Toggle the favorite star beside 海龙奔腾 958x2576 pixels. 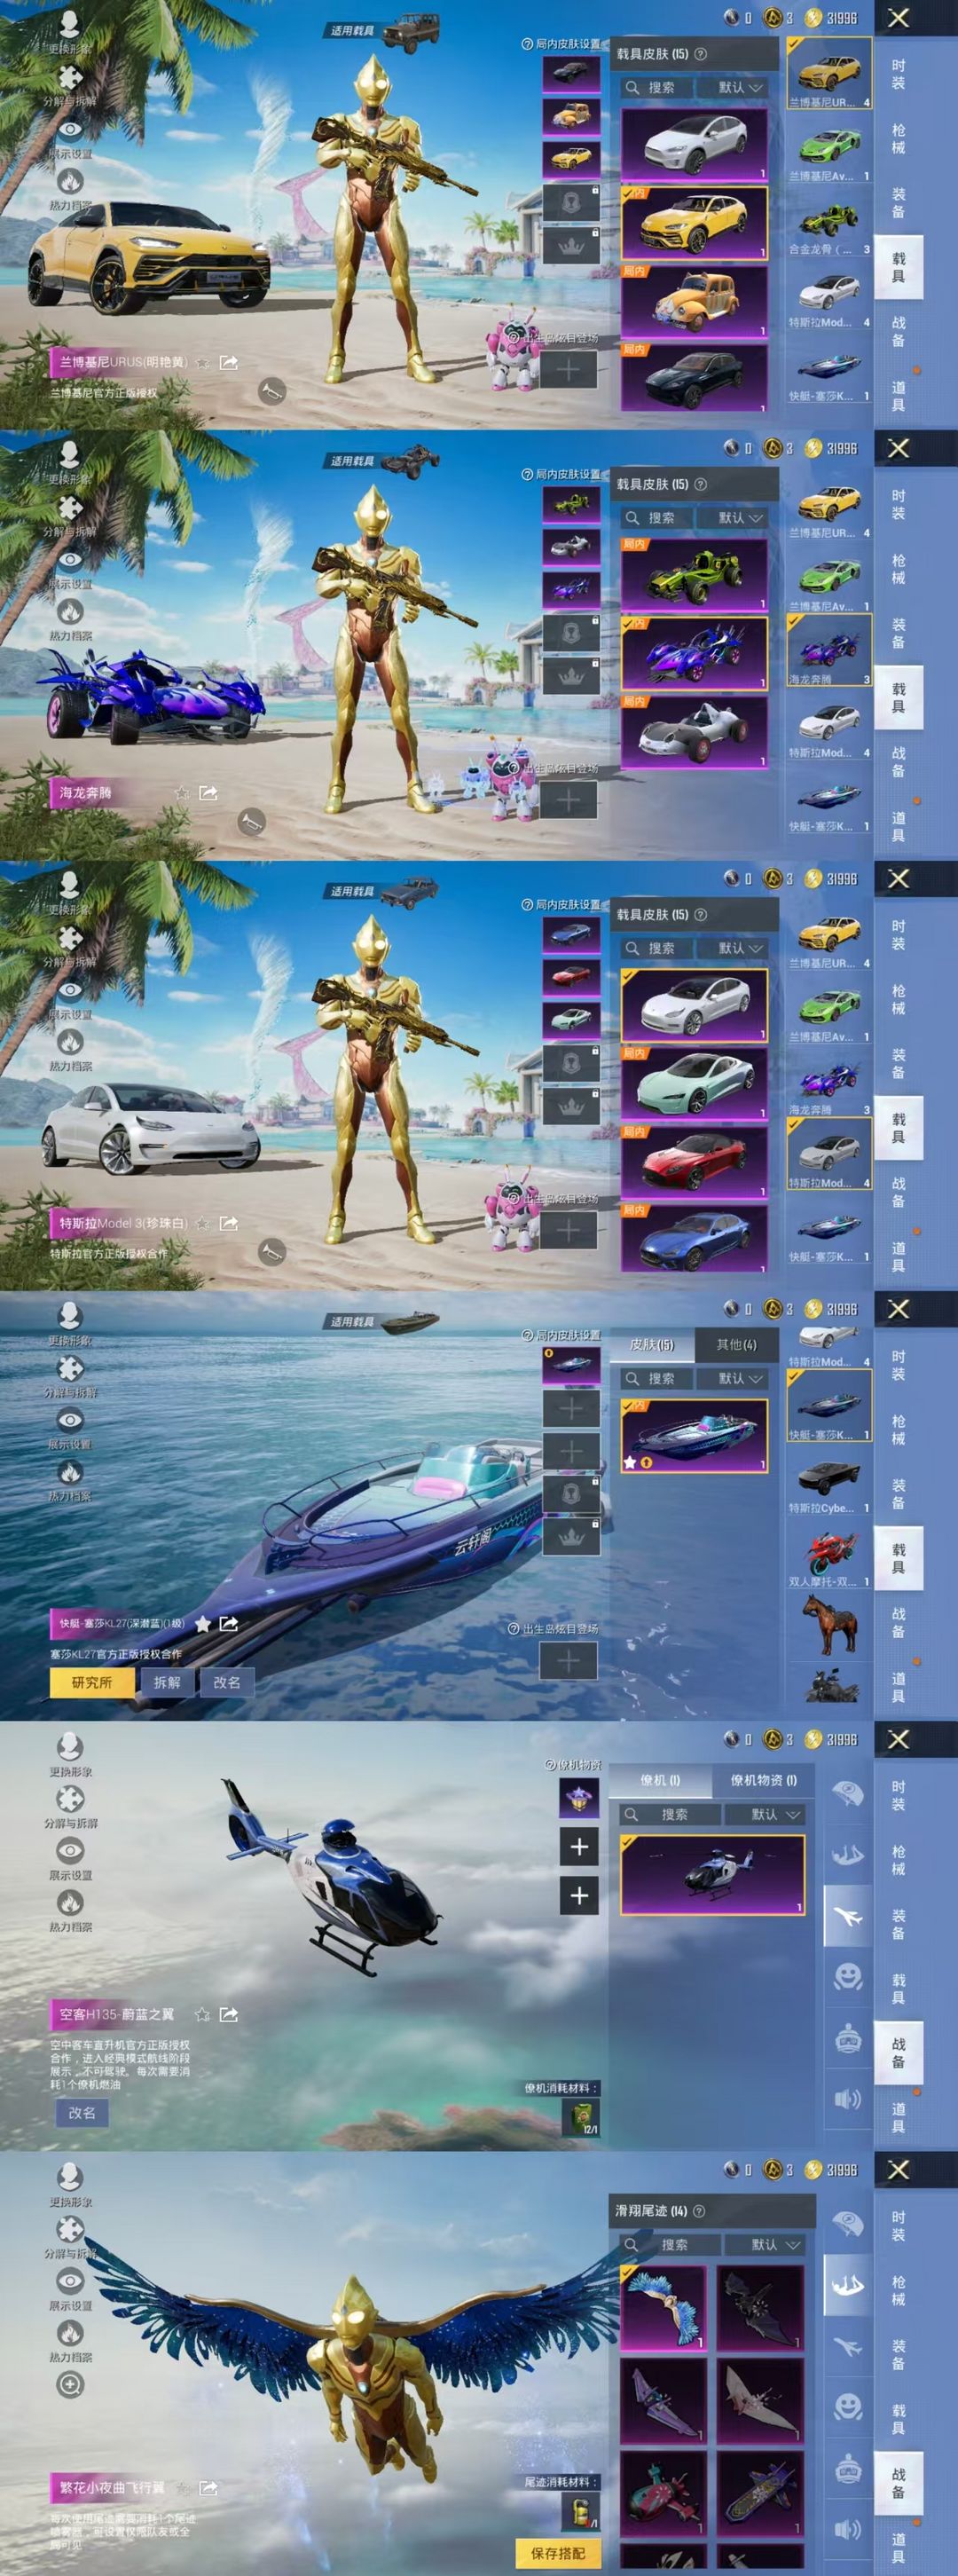[182, 792]
